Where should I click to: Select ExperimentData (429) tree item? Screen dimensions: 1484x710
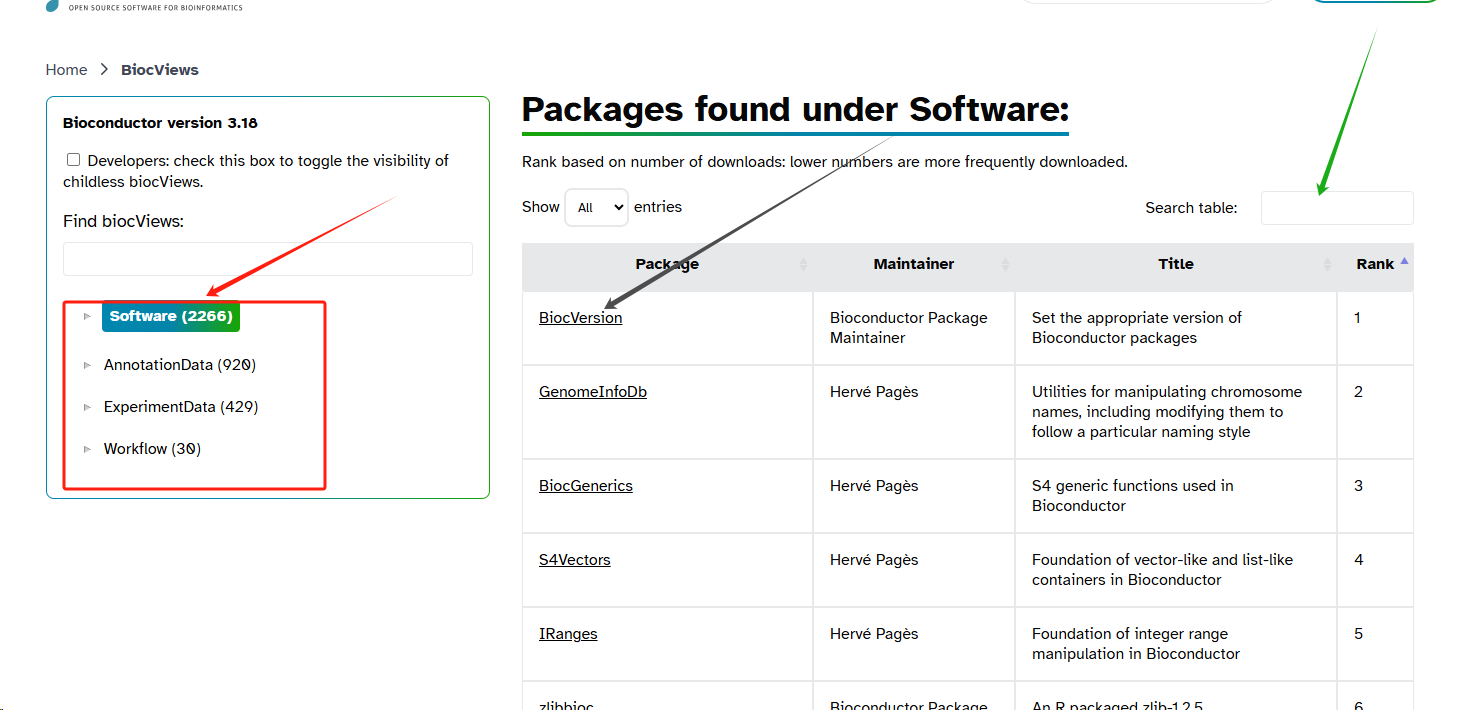click(x=181, y=407)
